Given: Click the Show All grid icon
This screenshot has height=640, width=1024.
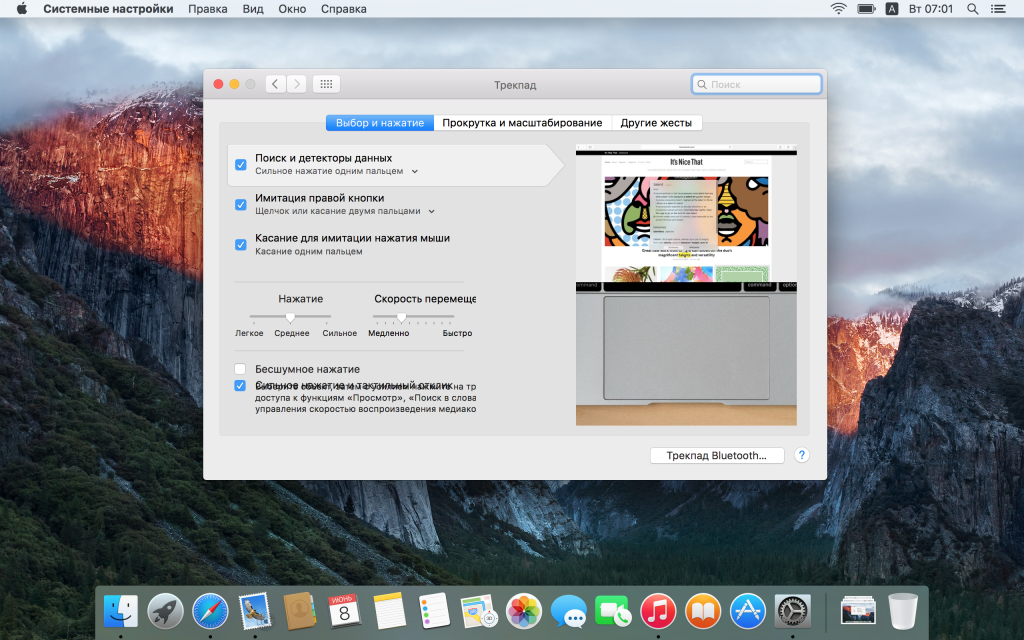Looking at the screenshot, I should (327, 84).
